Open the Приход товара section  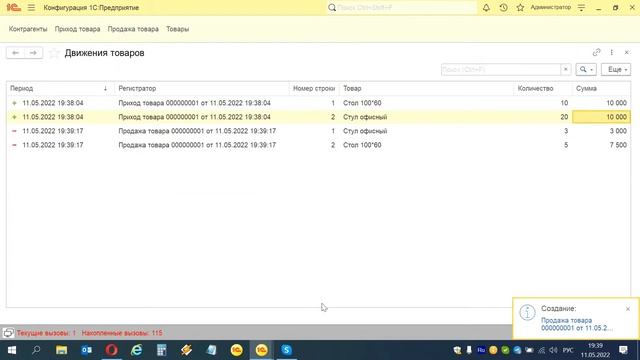tap(78, 29)
